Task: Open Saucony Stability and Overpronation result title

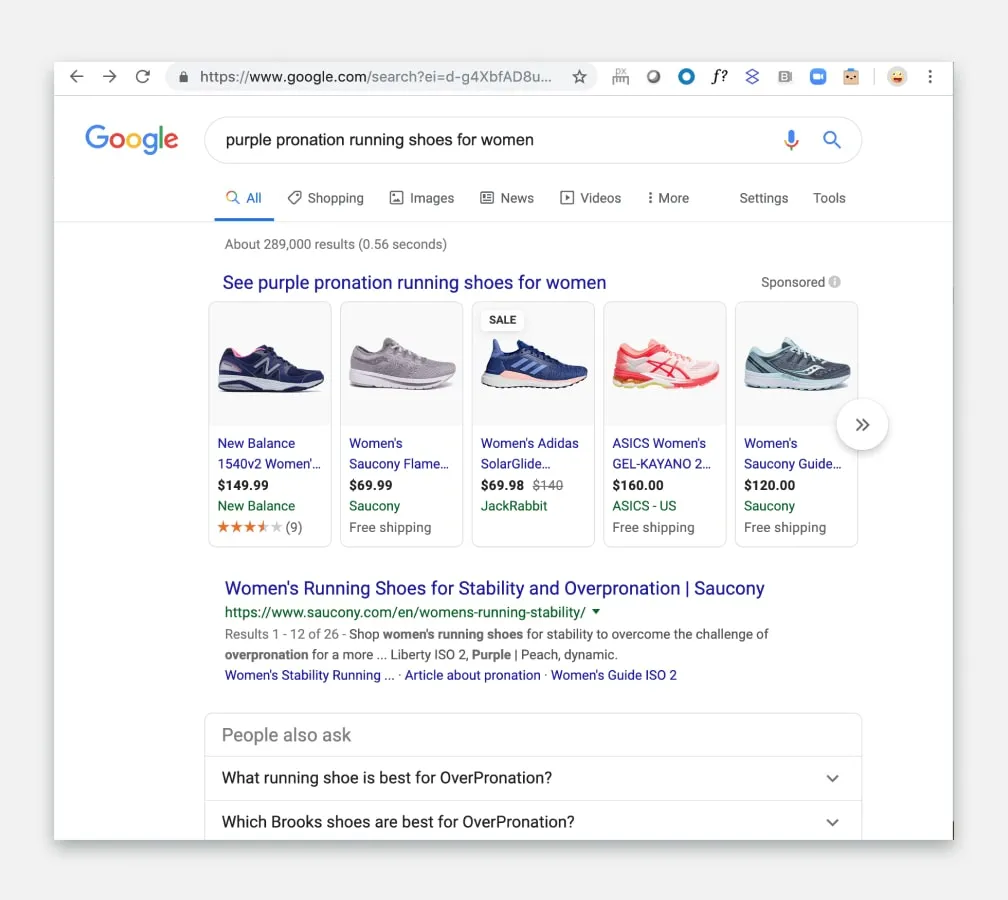Action: click(x=494, y=588)
